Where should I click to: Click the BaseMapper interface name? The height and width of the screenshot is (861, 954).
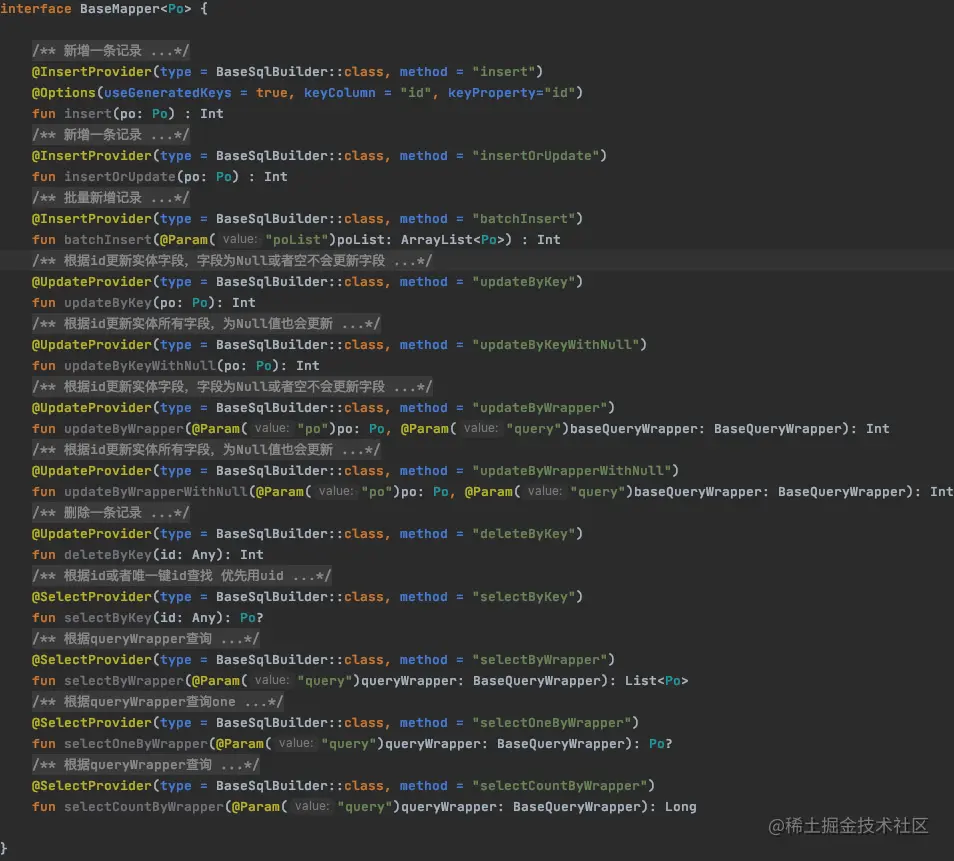120,9
